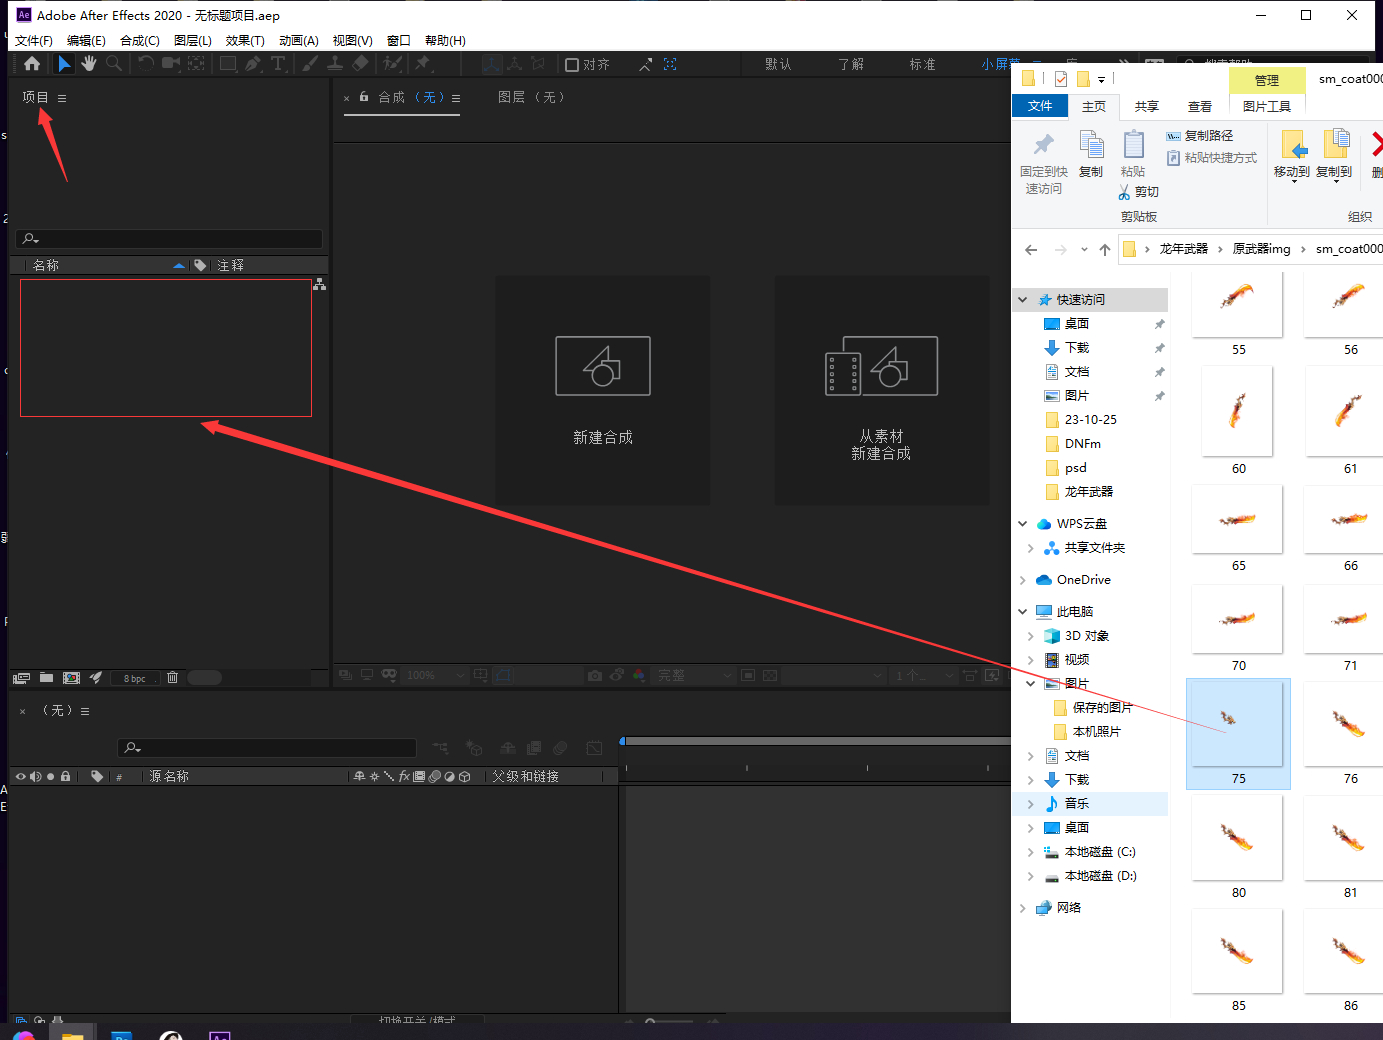Create a new folder in the Project panel

pyautogui.click(x=46, y=678)
